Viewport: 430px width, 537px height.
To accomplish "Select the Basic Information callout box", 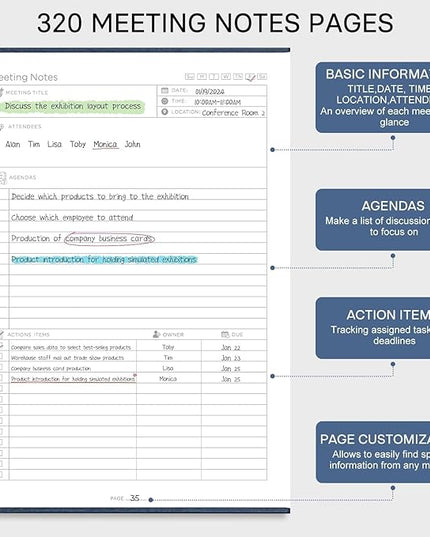I will pyautogui.click(x=372, y=98).
